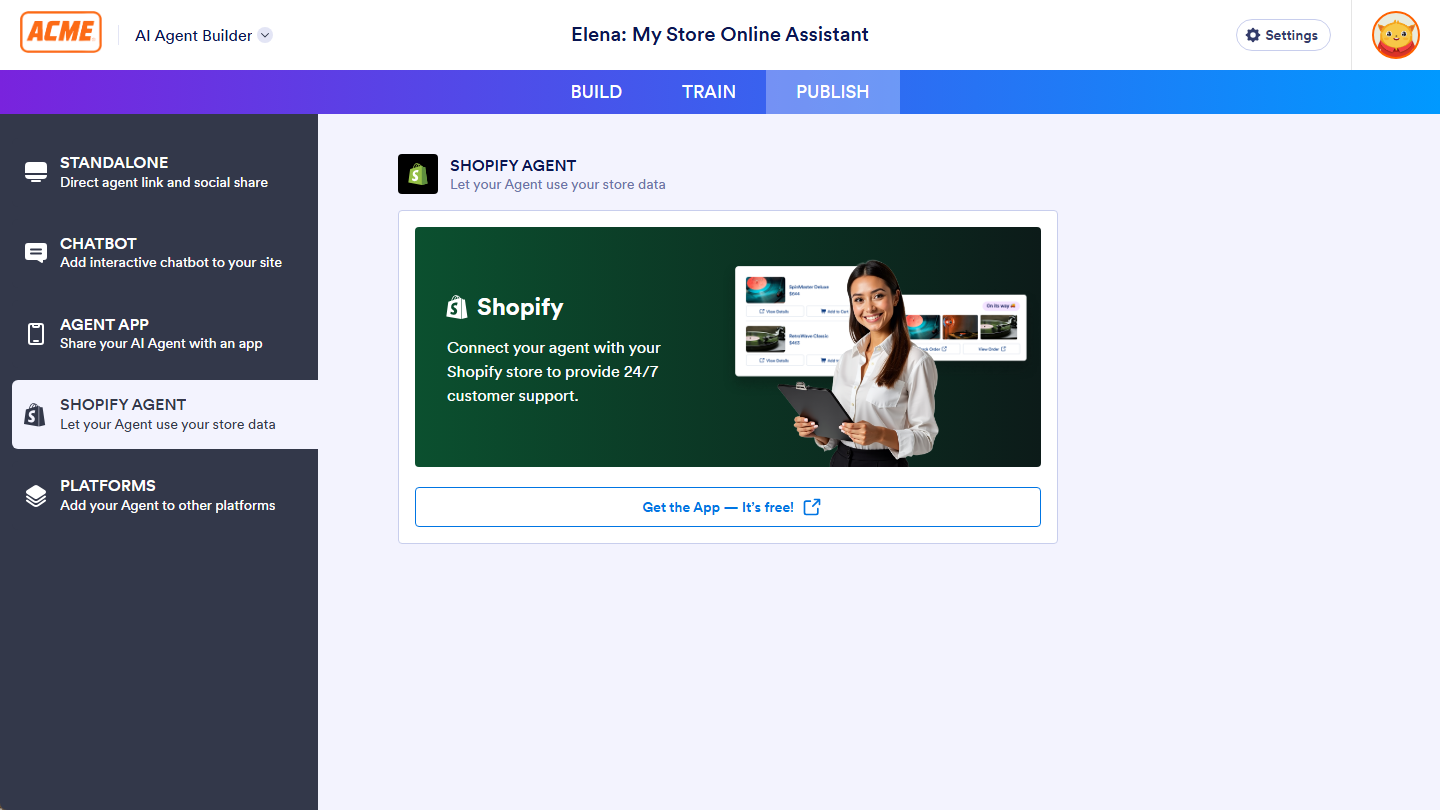1440x810 pixels.
Task: Open Settings
Action: tap(1283, 35)
